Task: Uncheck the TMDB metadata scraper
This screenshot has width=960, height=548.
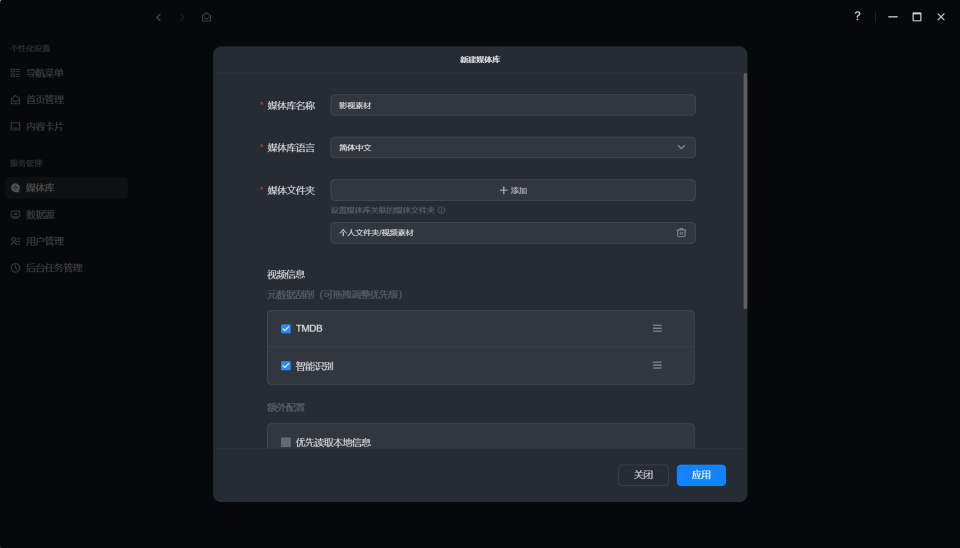Action: (x=285, y=329)
